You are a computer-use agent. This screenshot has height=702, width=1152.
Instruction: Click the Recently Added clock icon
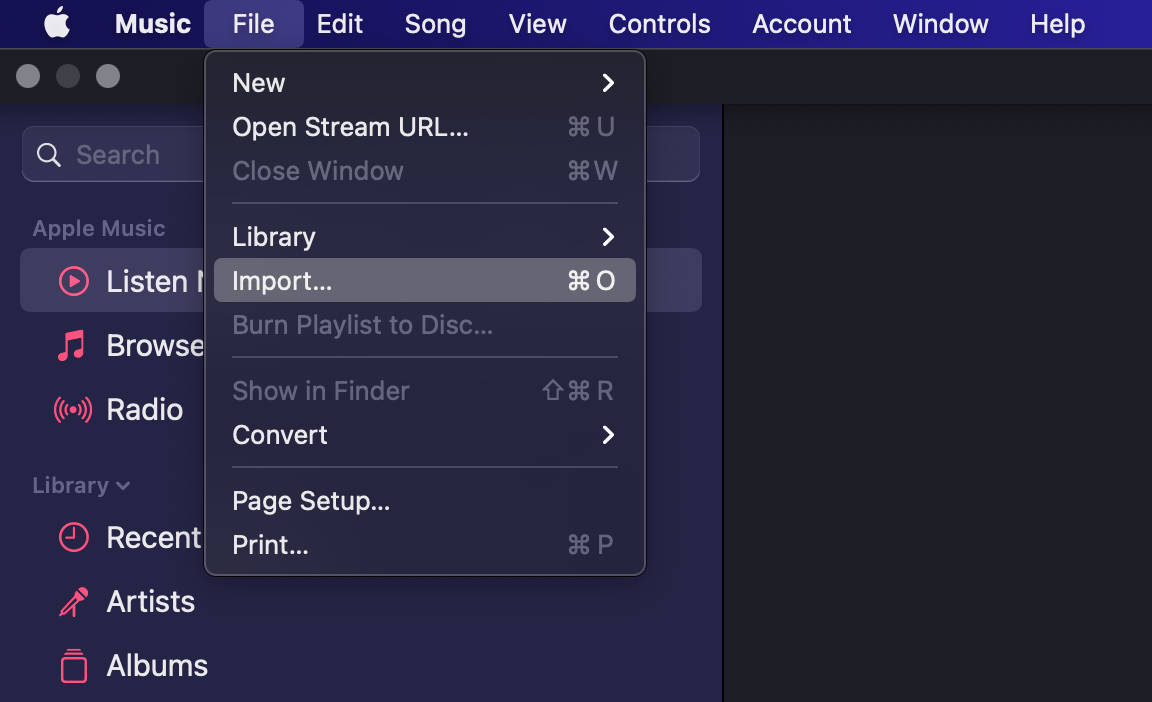click(x=73, y=538)
